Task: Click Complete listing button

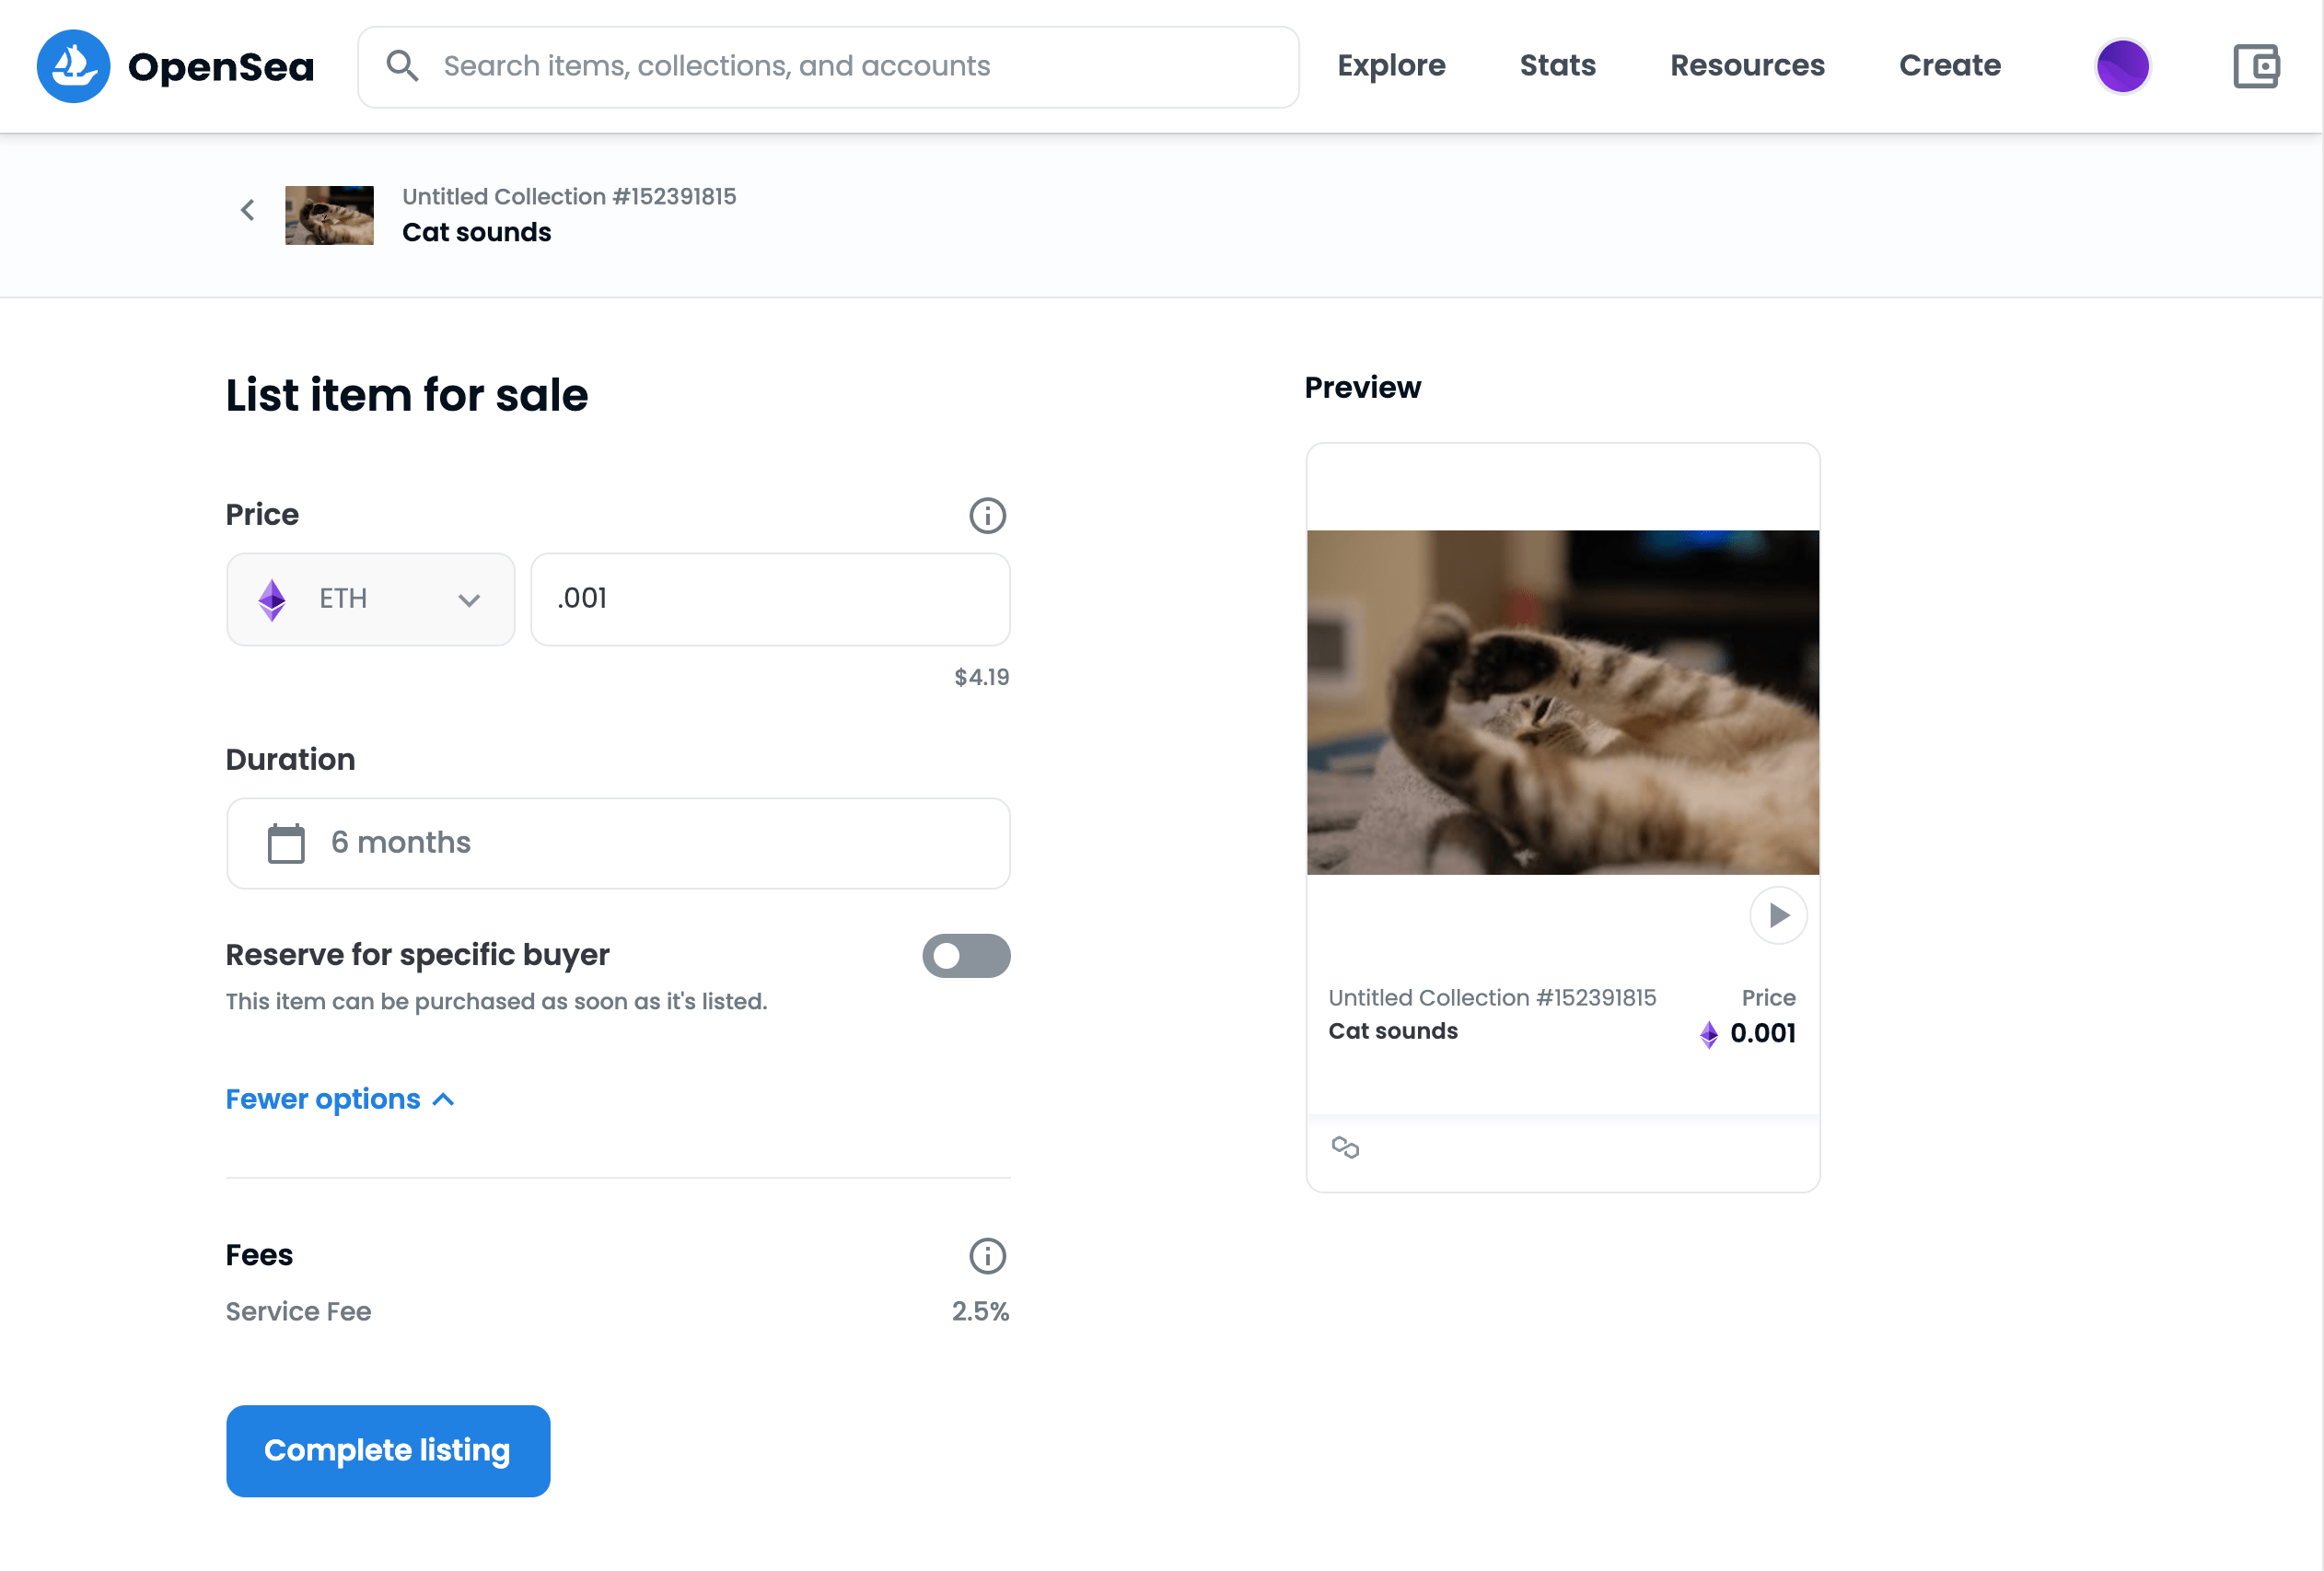Action: pyautogui.click(x=388, y=1450)
